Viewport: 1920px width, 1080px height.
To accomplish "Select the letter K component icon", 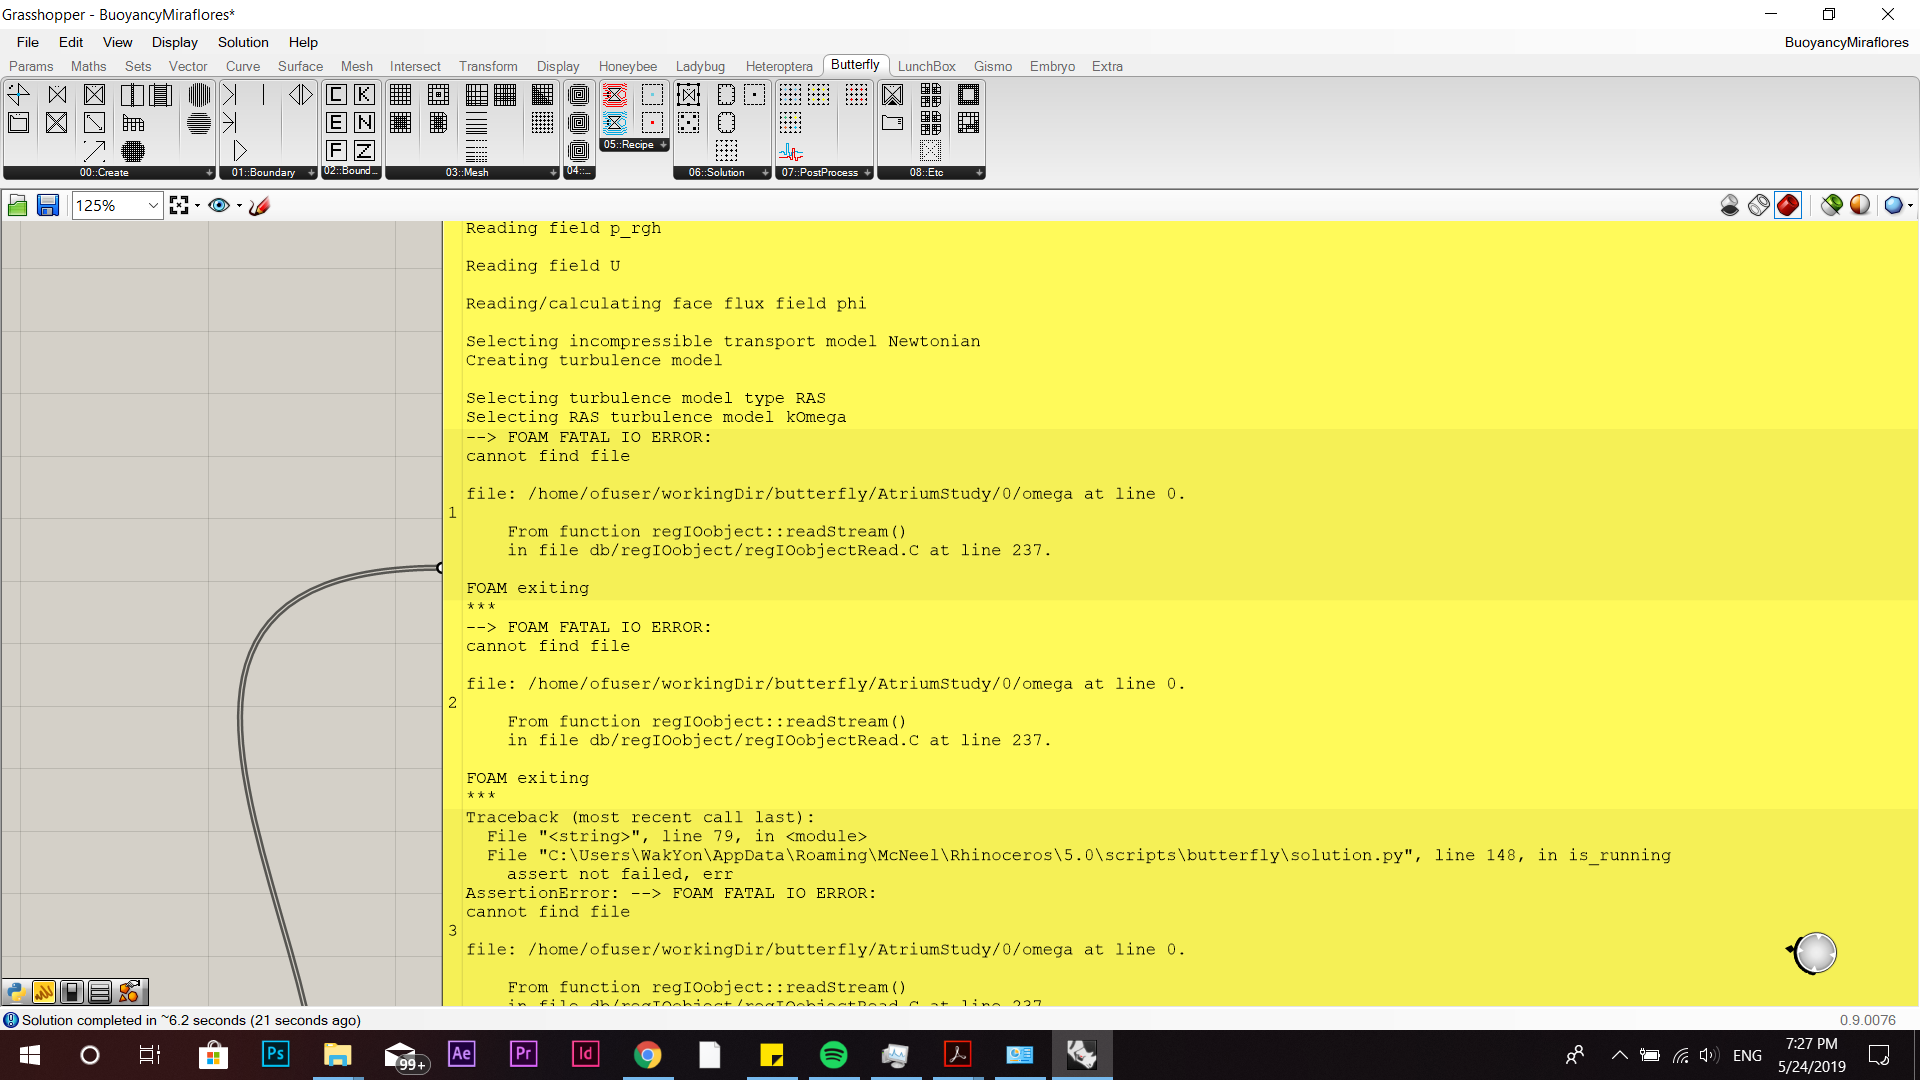I will tap(365, 95).
